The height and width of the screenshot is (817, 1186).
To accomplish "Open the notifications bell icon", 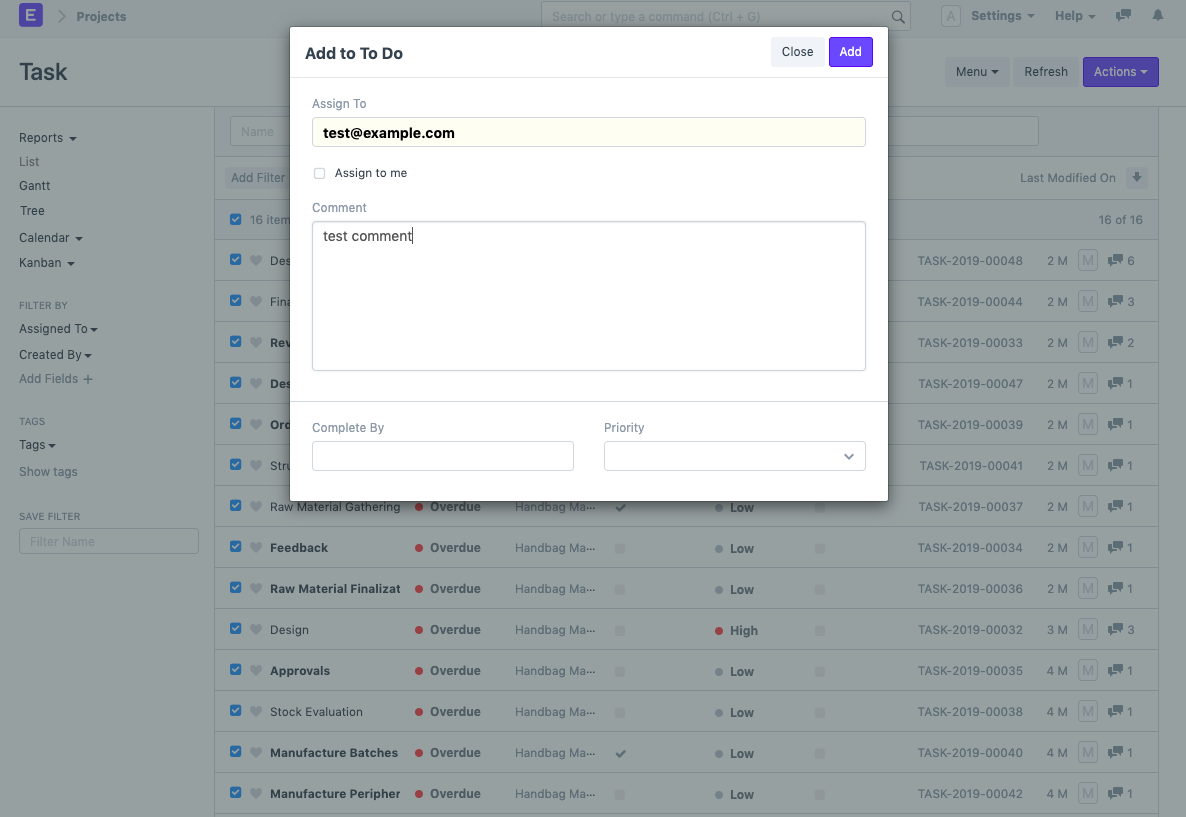I will [x=1158, y=16].
